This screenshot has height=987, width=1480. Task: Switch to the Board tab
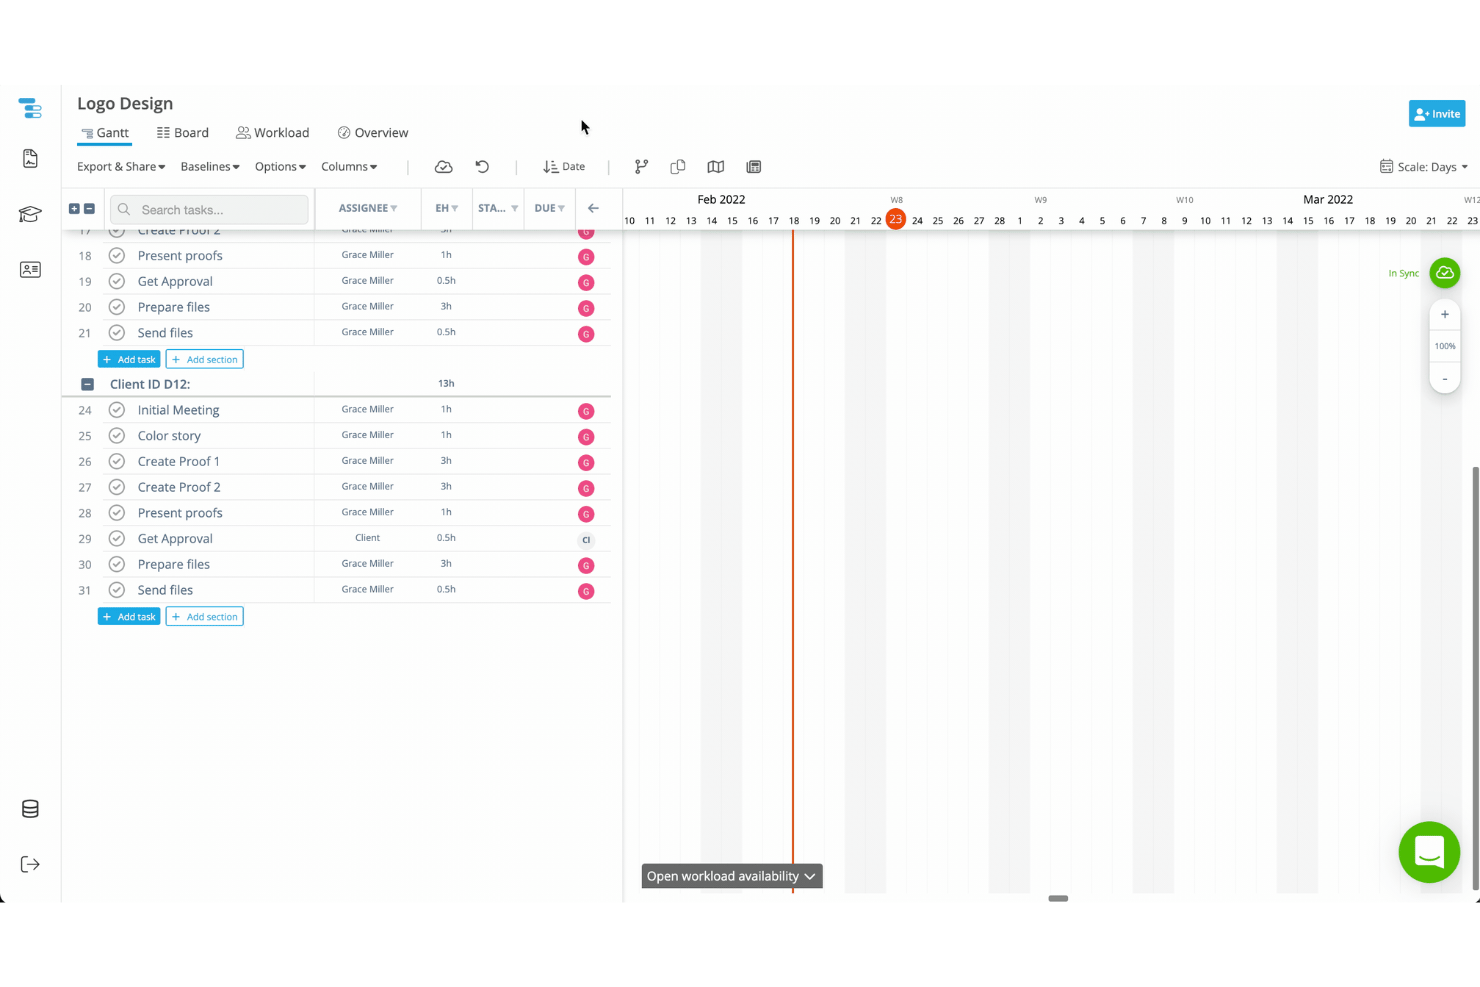point(183,133)
